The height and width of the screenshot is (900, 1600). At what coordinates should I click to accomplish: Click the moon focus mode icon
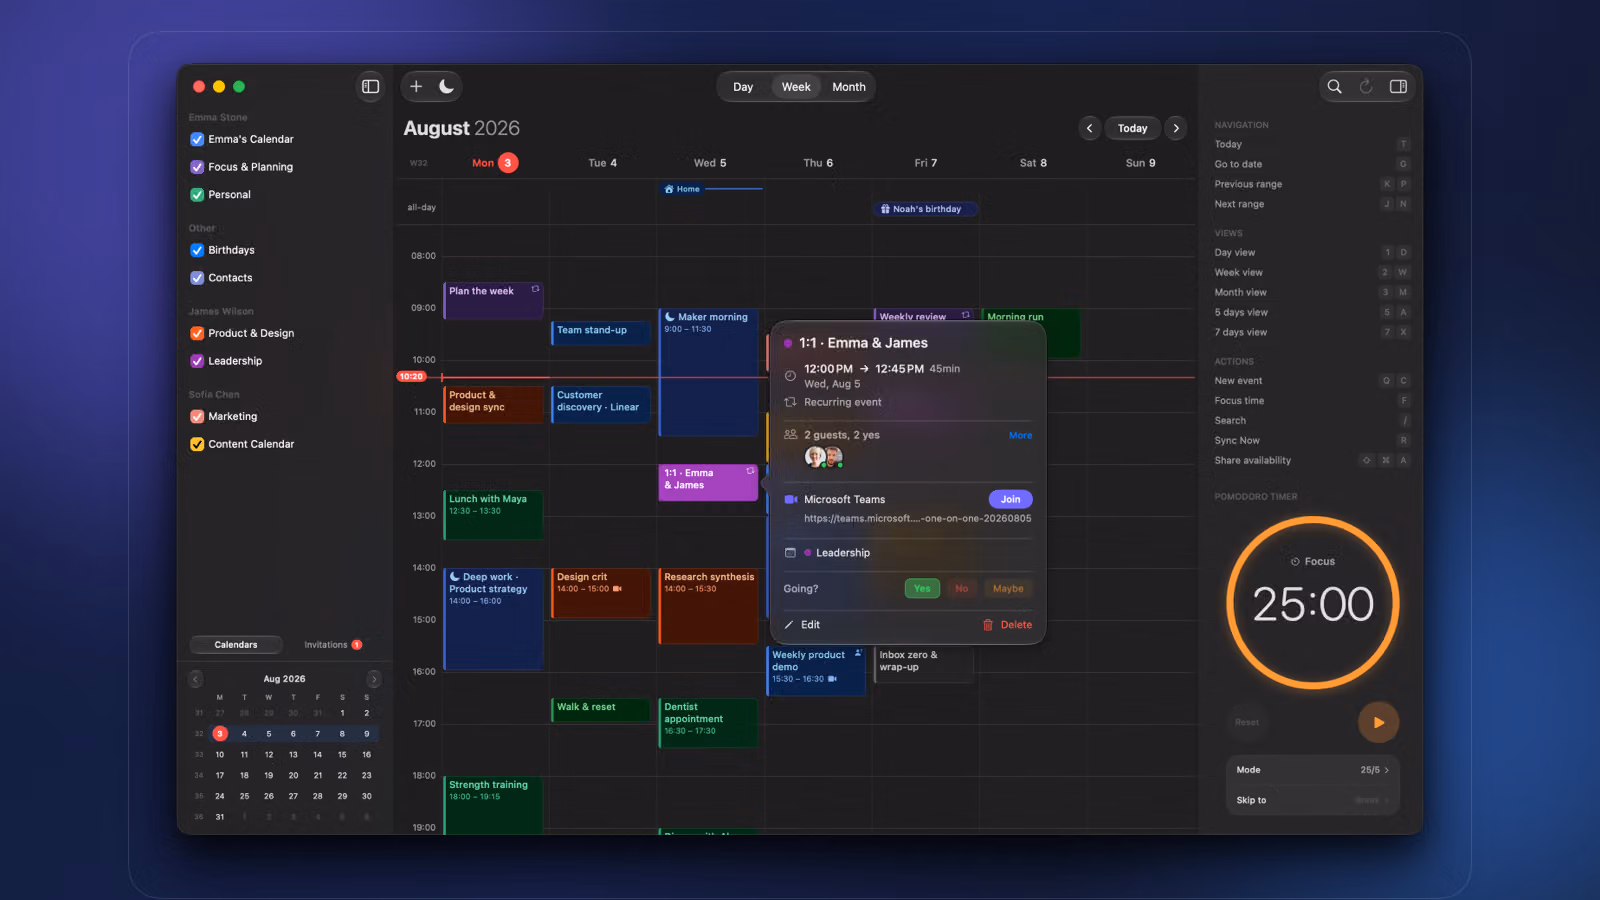click(x=446, y=86)
